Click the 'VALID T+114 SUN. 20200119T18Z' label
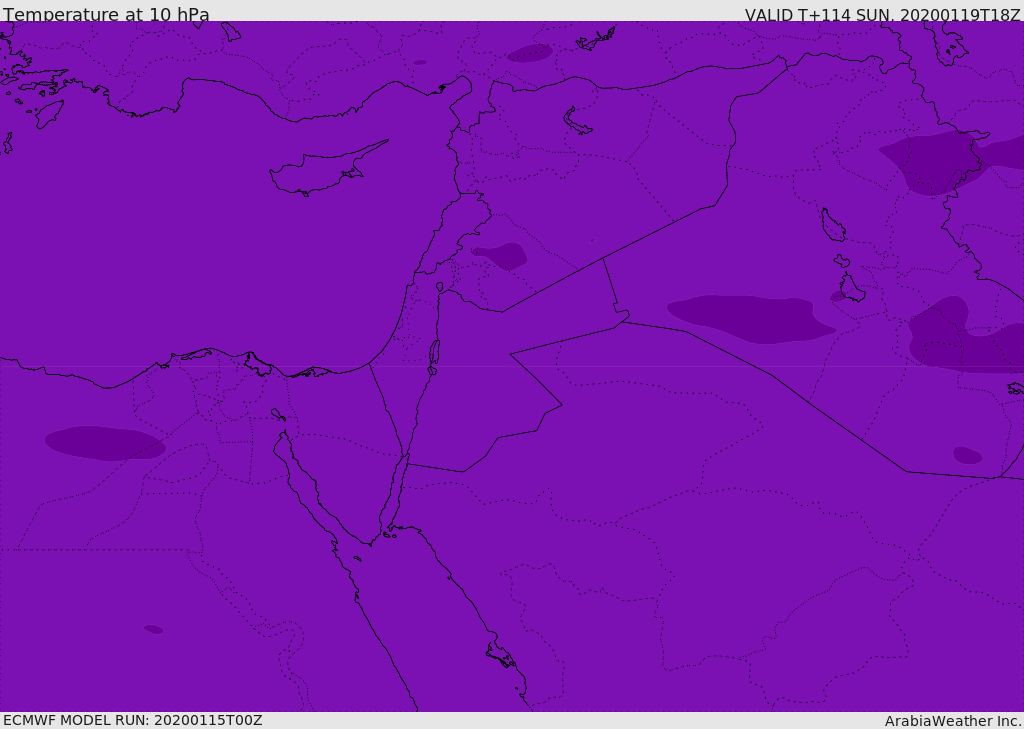This screenshot has height=729, width=1024. coord(882,14)
